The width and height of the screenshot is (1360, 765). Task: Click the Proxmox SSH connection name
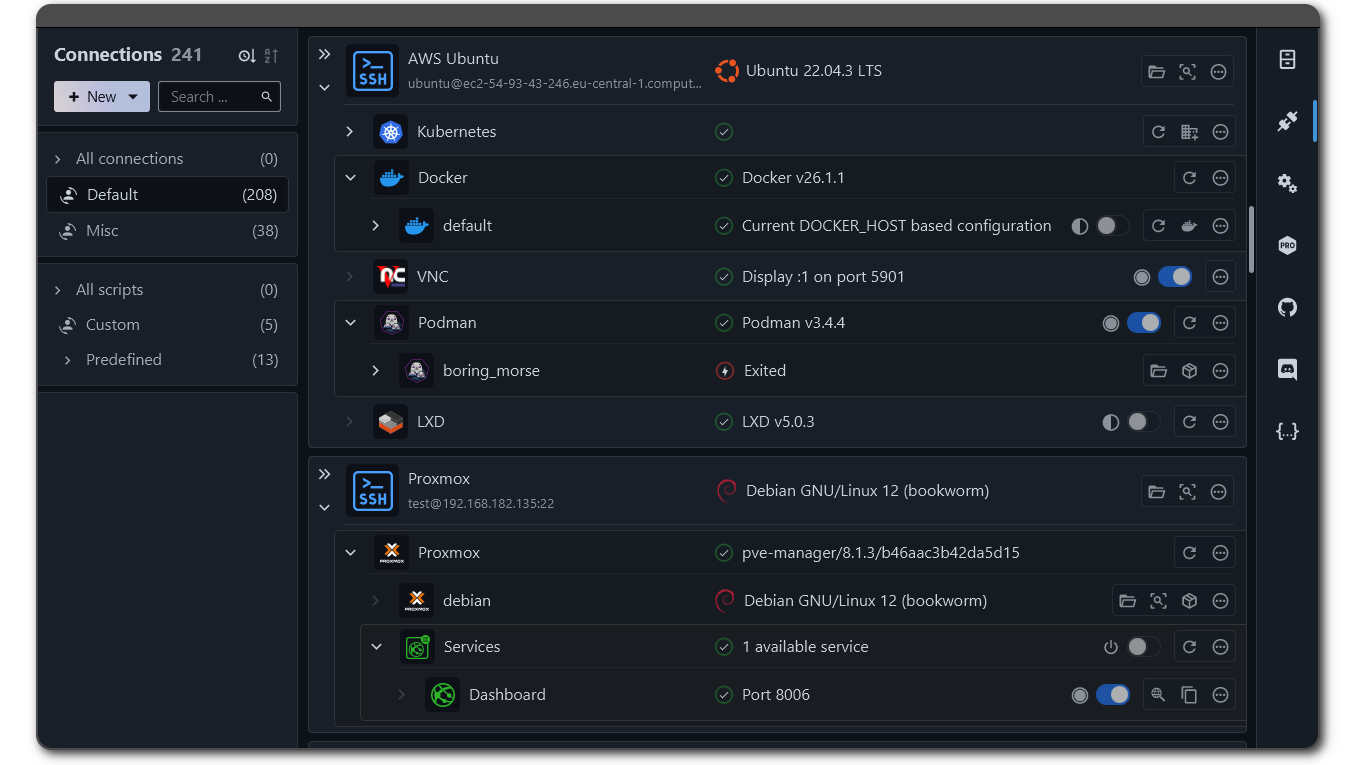[439, 479]
